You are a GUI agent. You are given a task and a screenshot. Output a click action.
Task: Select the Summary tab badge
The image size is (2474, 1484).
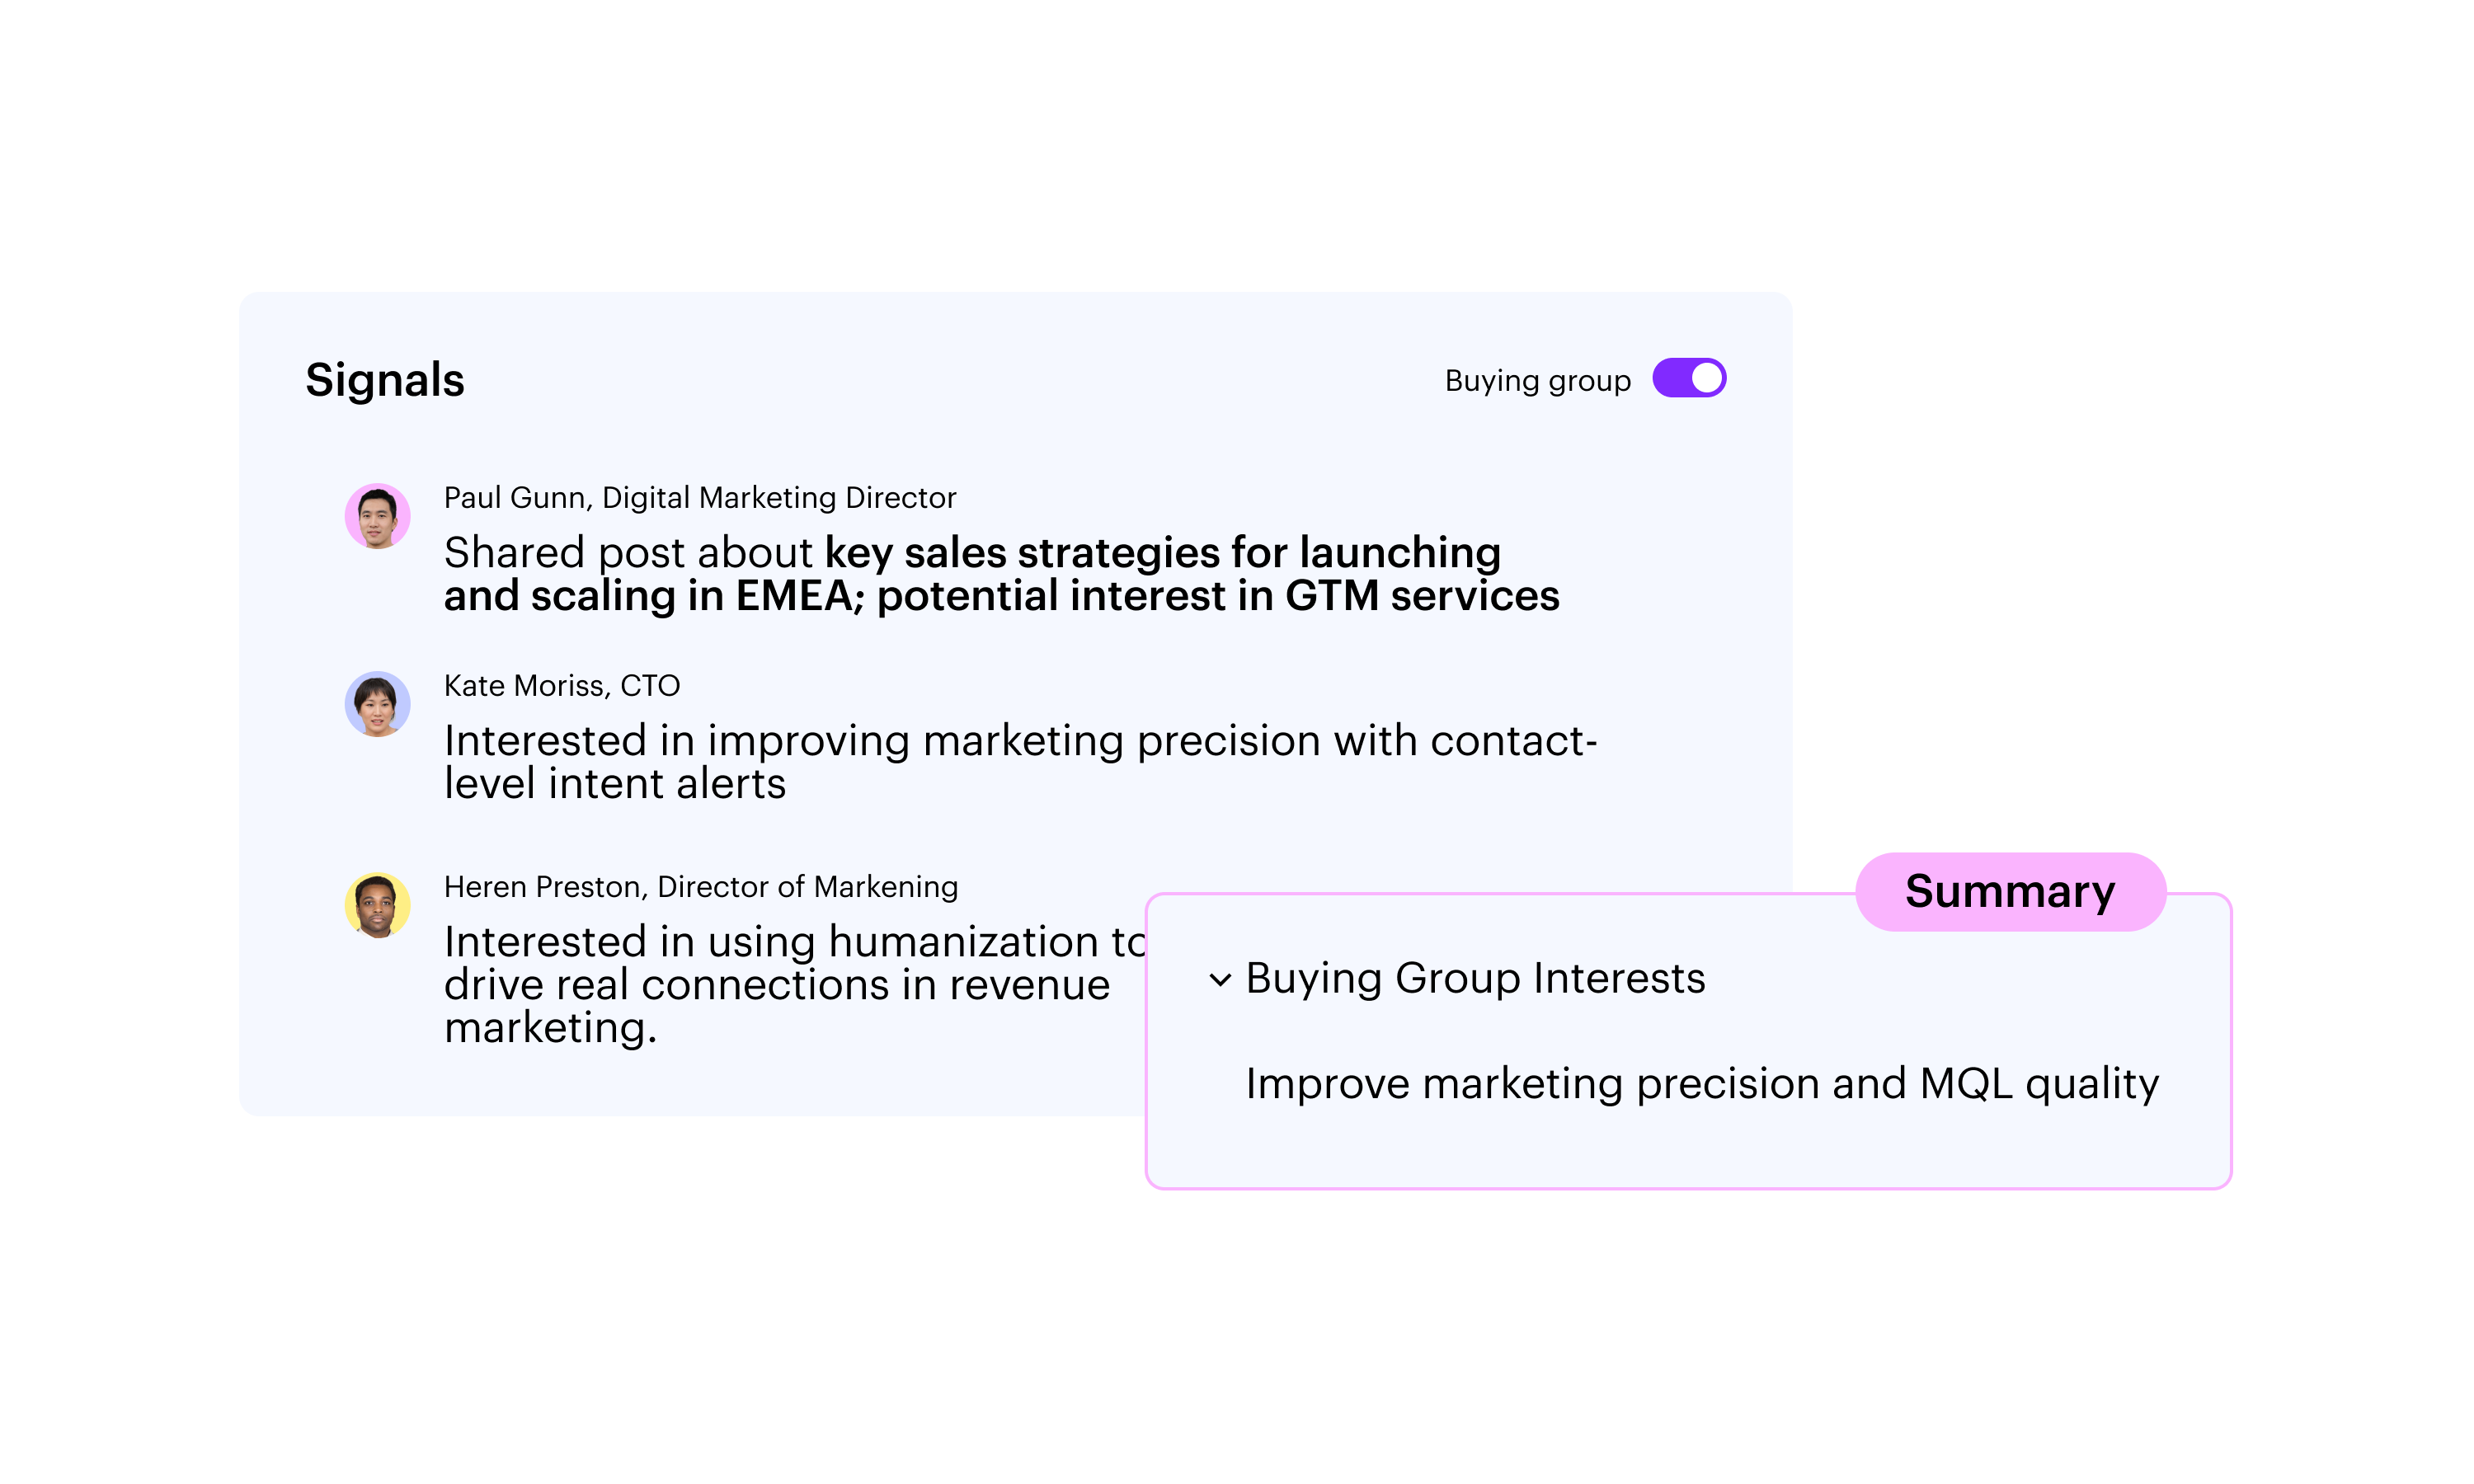pyautogui.click(x=2009, y=891)
